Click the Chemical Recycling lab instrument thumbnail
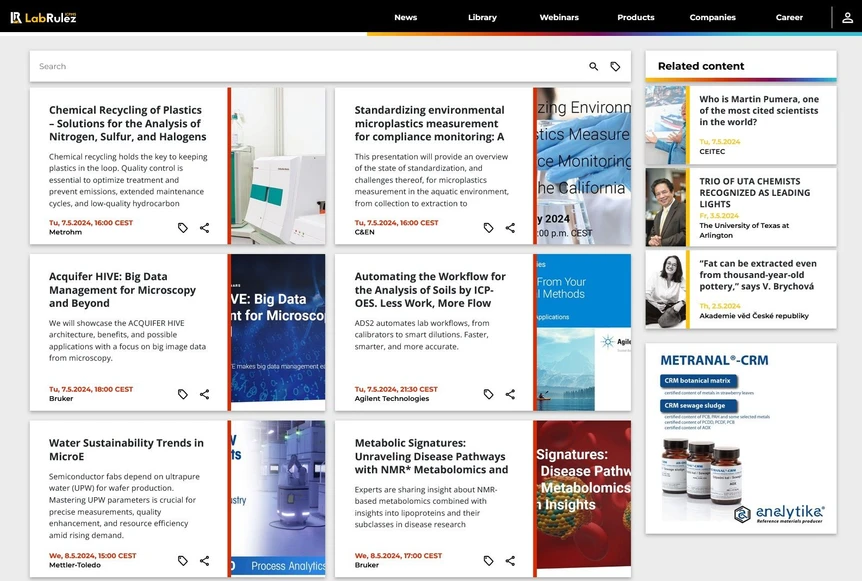The height and width of the screenshot is (581, 862). coord(278,166)
